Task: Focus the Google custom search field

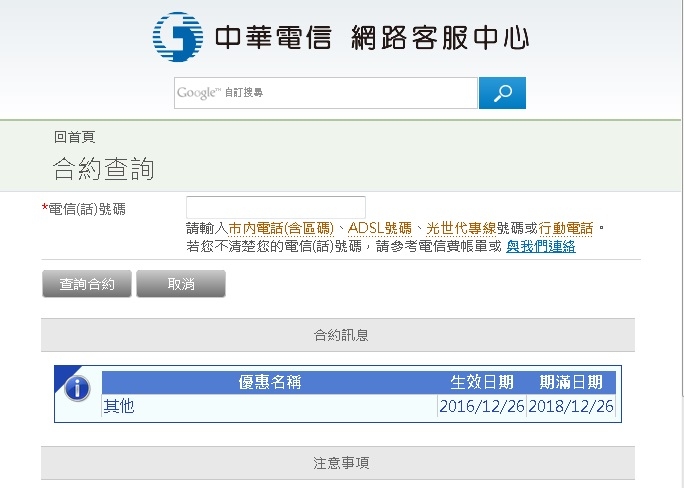Action: (x=325, y=93)
